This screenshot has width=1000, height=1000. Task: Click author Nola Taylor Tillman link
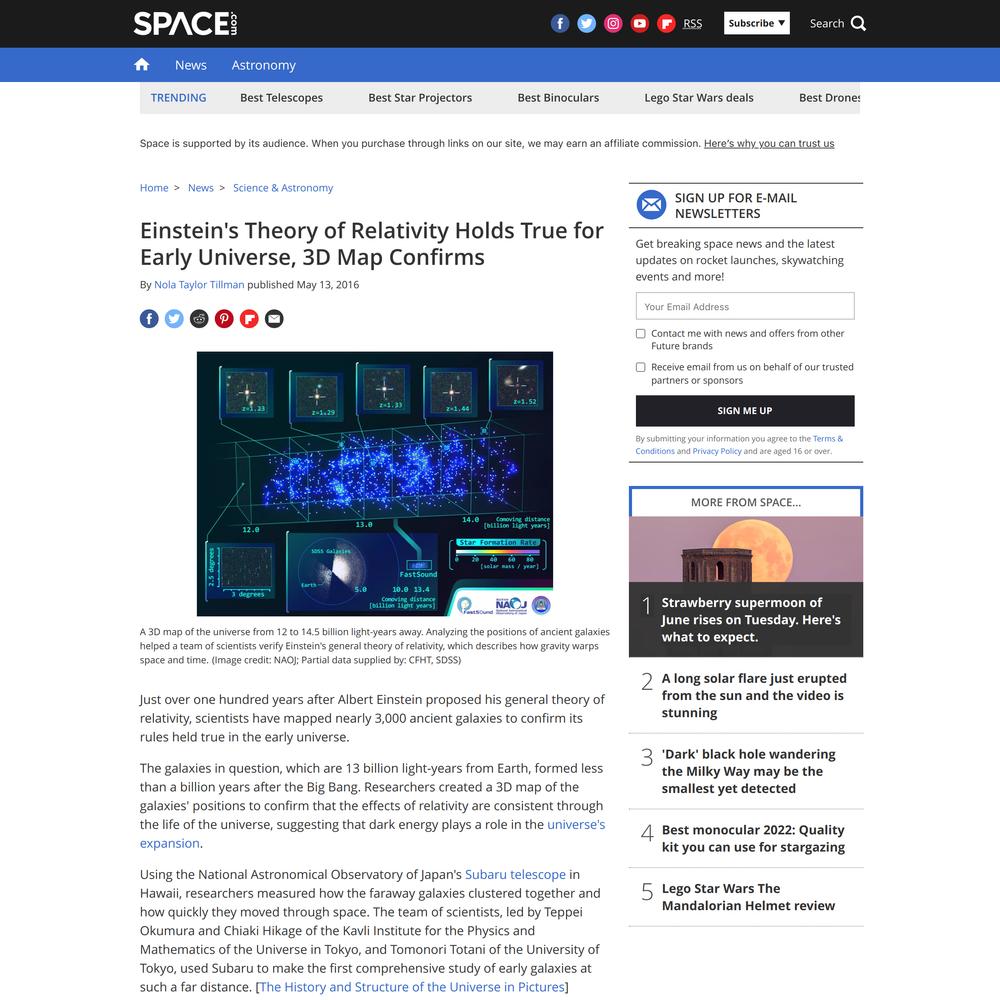tap(199, 284)
